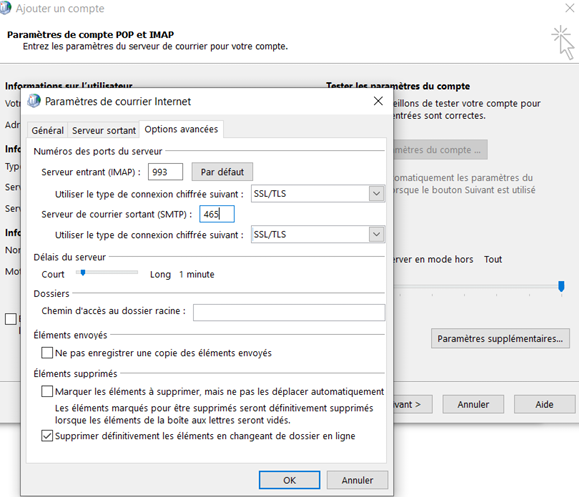Viewport: 579px width, 497px height.
Task: Click Annuler in the Internet mail dialog
Action: tap(357, 480)
